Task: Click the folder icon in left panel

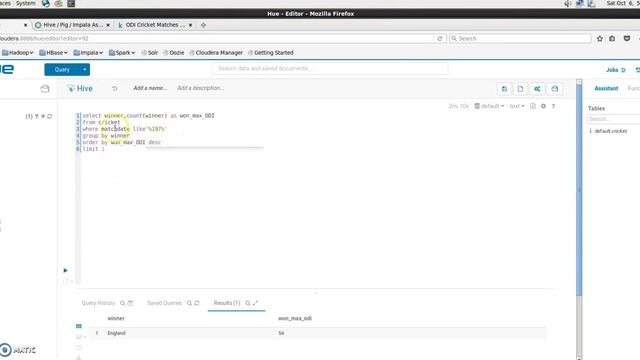Action: tap(45, 89)
